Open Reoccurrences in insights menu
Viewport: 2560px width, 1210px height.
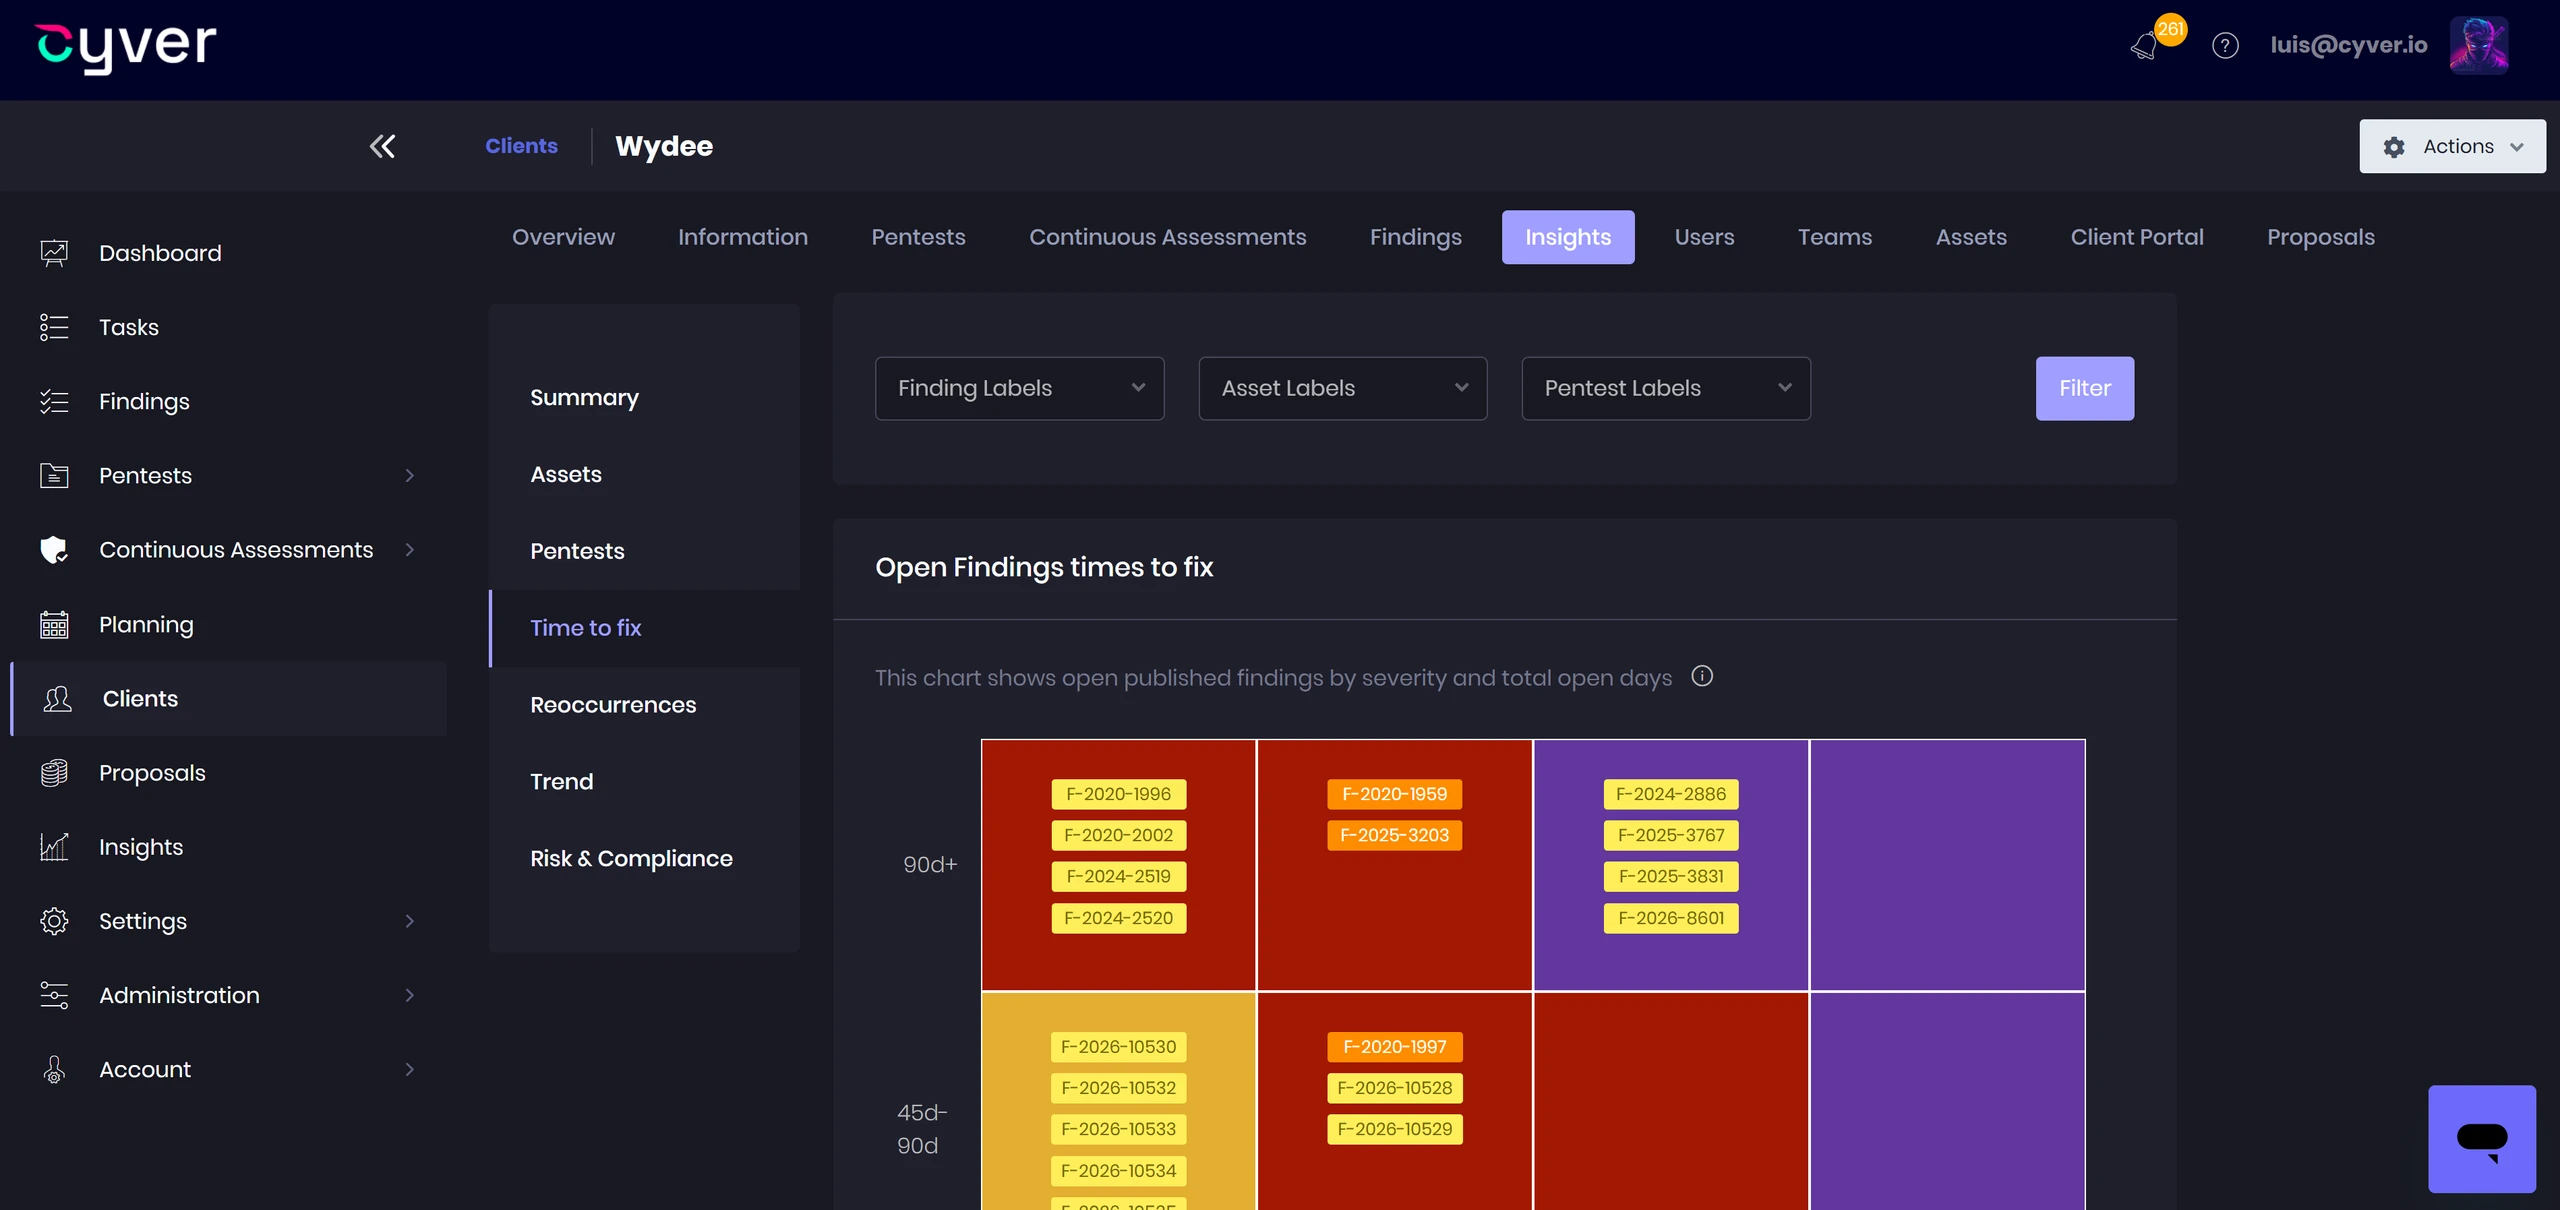coord(613,705)
